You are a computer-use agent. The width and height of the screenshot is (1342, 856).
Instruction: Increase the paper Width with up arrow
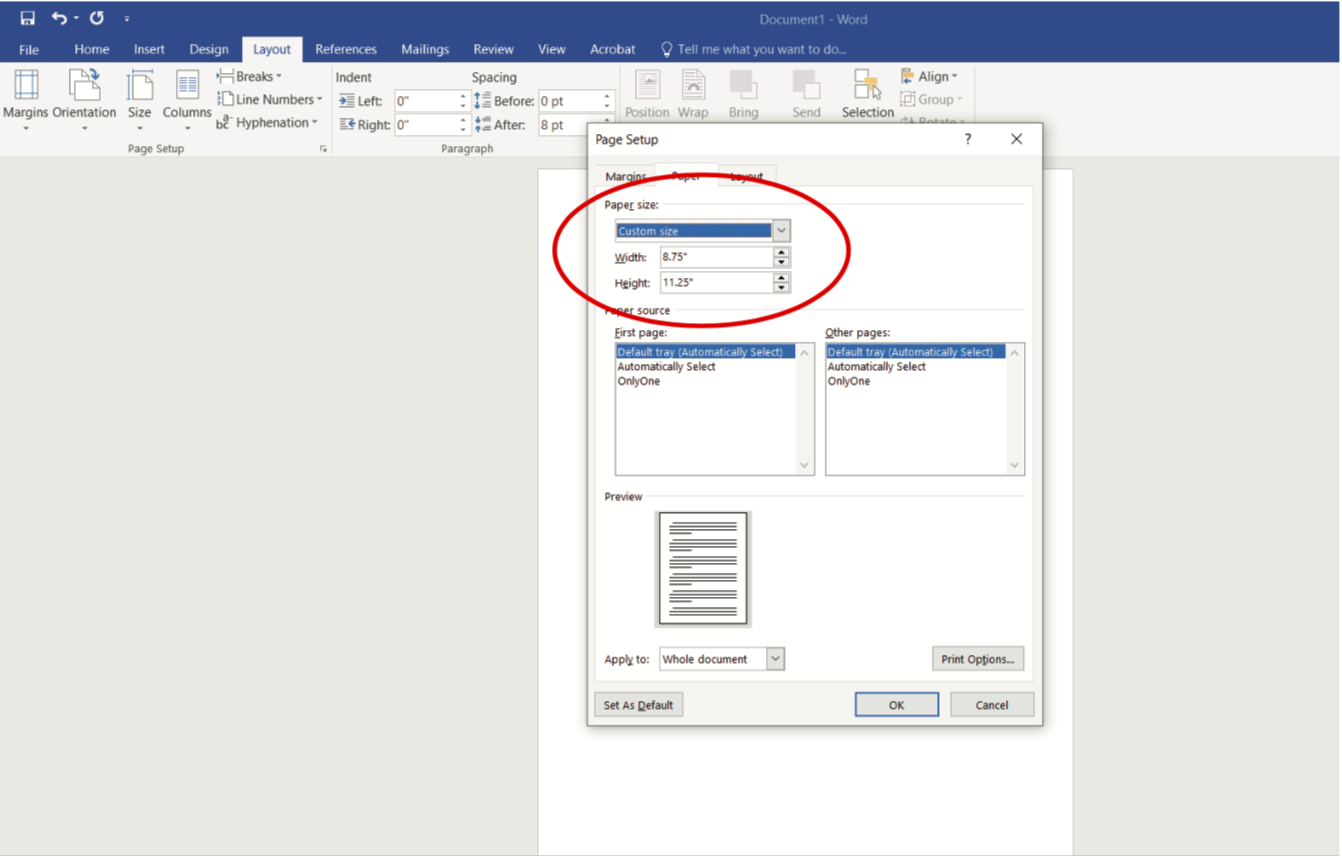(x=781, y=252)
